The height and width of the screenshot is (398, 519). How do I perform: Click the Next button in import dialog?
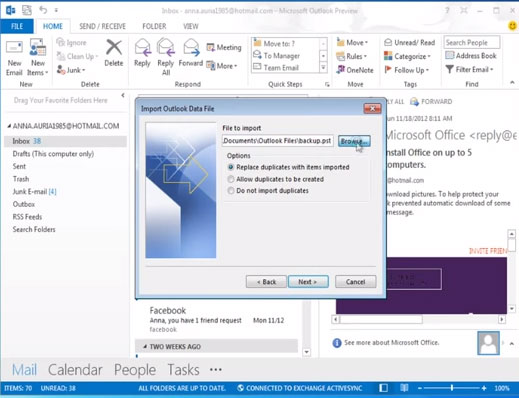[308, 282]
